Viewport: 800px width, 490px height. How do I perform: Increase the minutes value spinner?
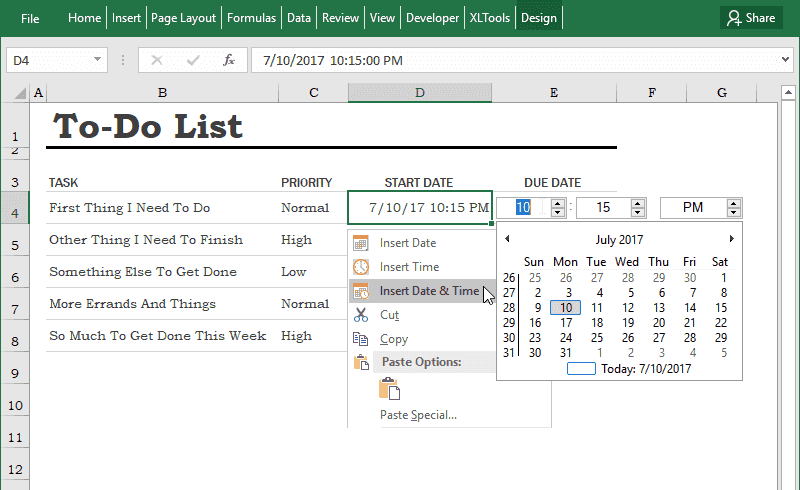coord(638,204)
